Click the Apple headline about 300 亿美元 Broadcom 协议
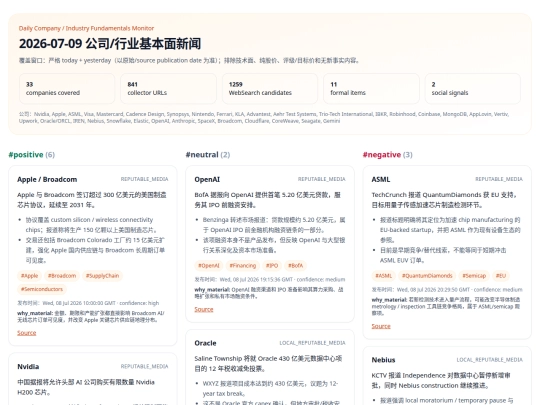Viewport: 540px width, 405px height. (92, 200)
